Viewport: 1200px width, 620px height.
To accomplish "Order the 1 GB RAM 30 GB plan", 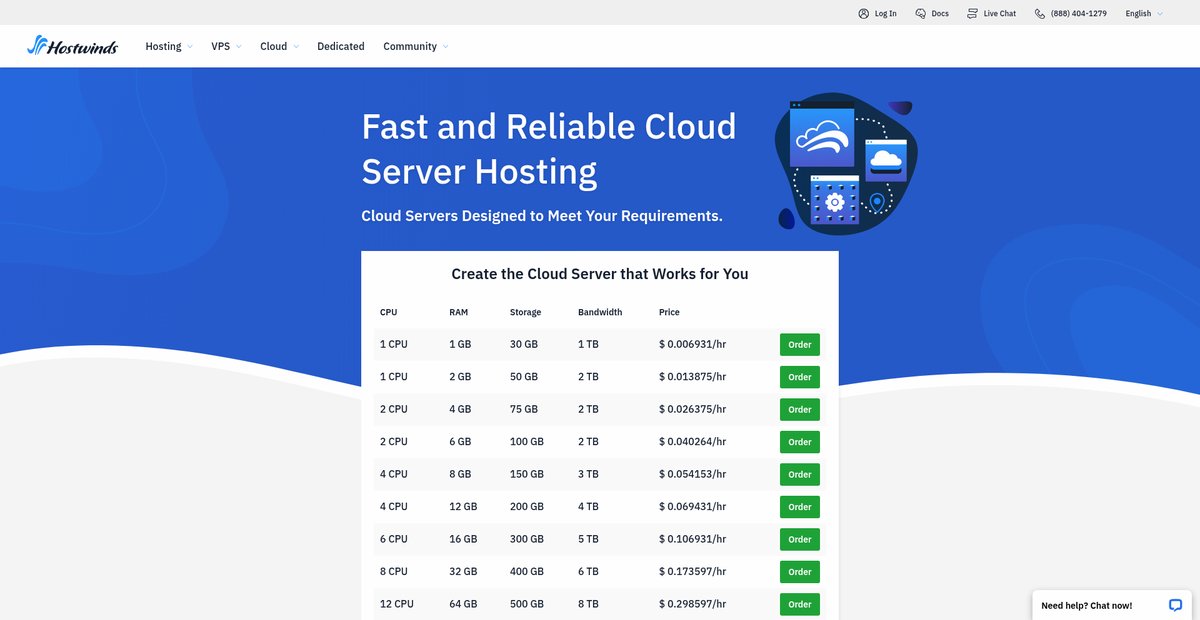I will [x=800, y=344].
